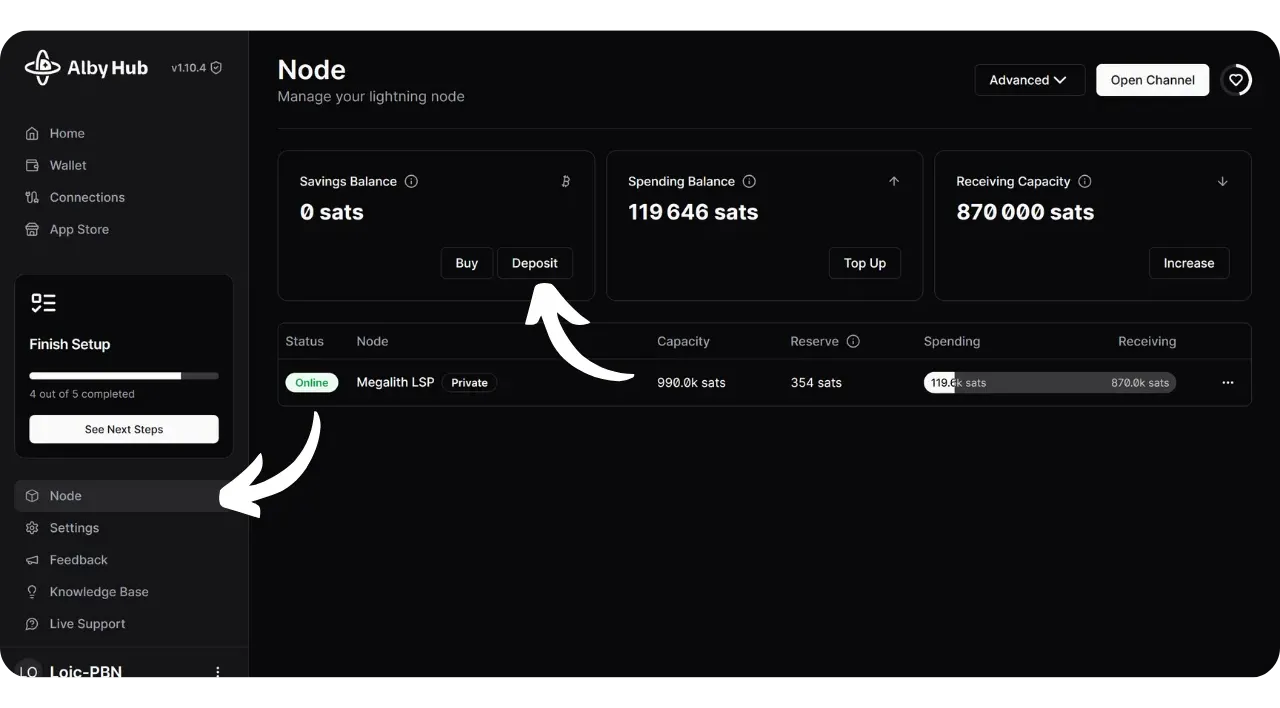This screenshot has height=708, width=1280.
Task: Click the Receiving Capacity info icon
Action: tap(1085, 181)
